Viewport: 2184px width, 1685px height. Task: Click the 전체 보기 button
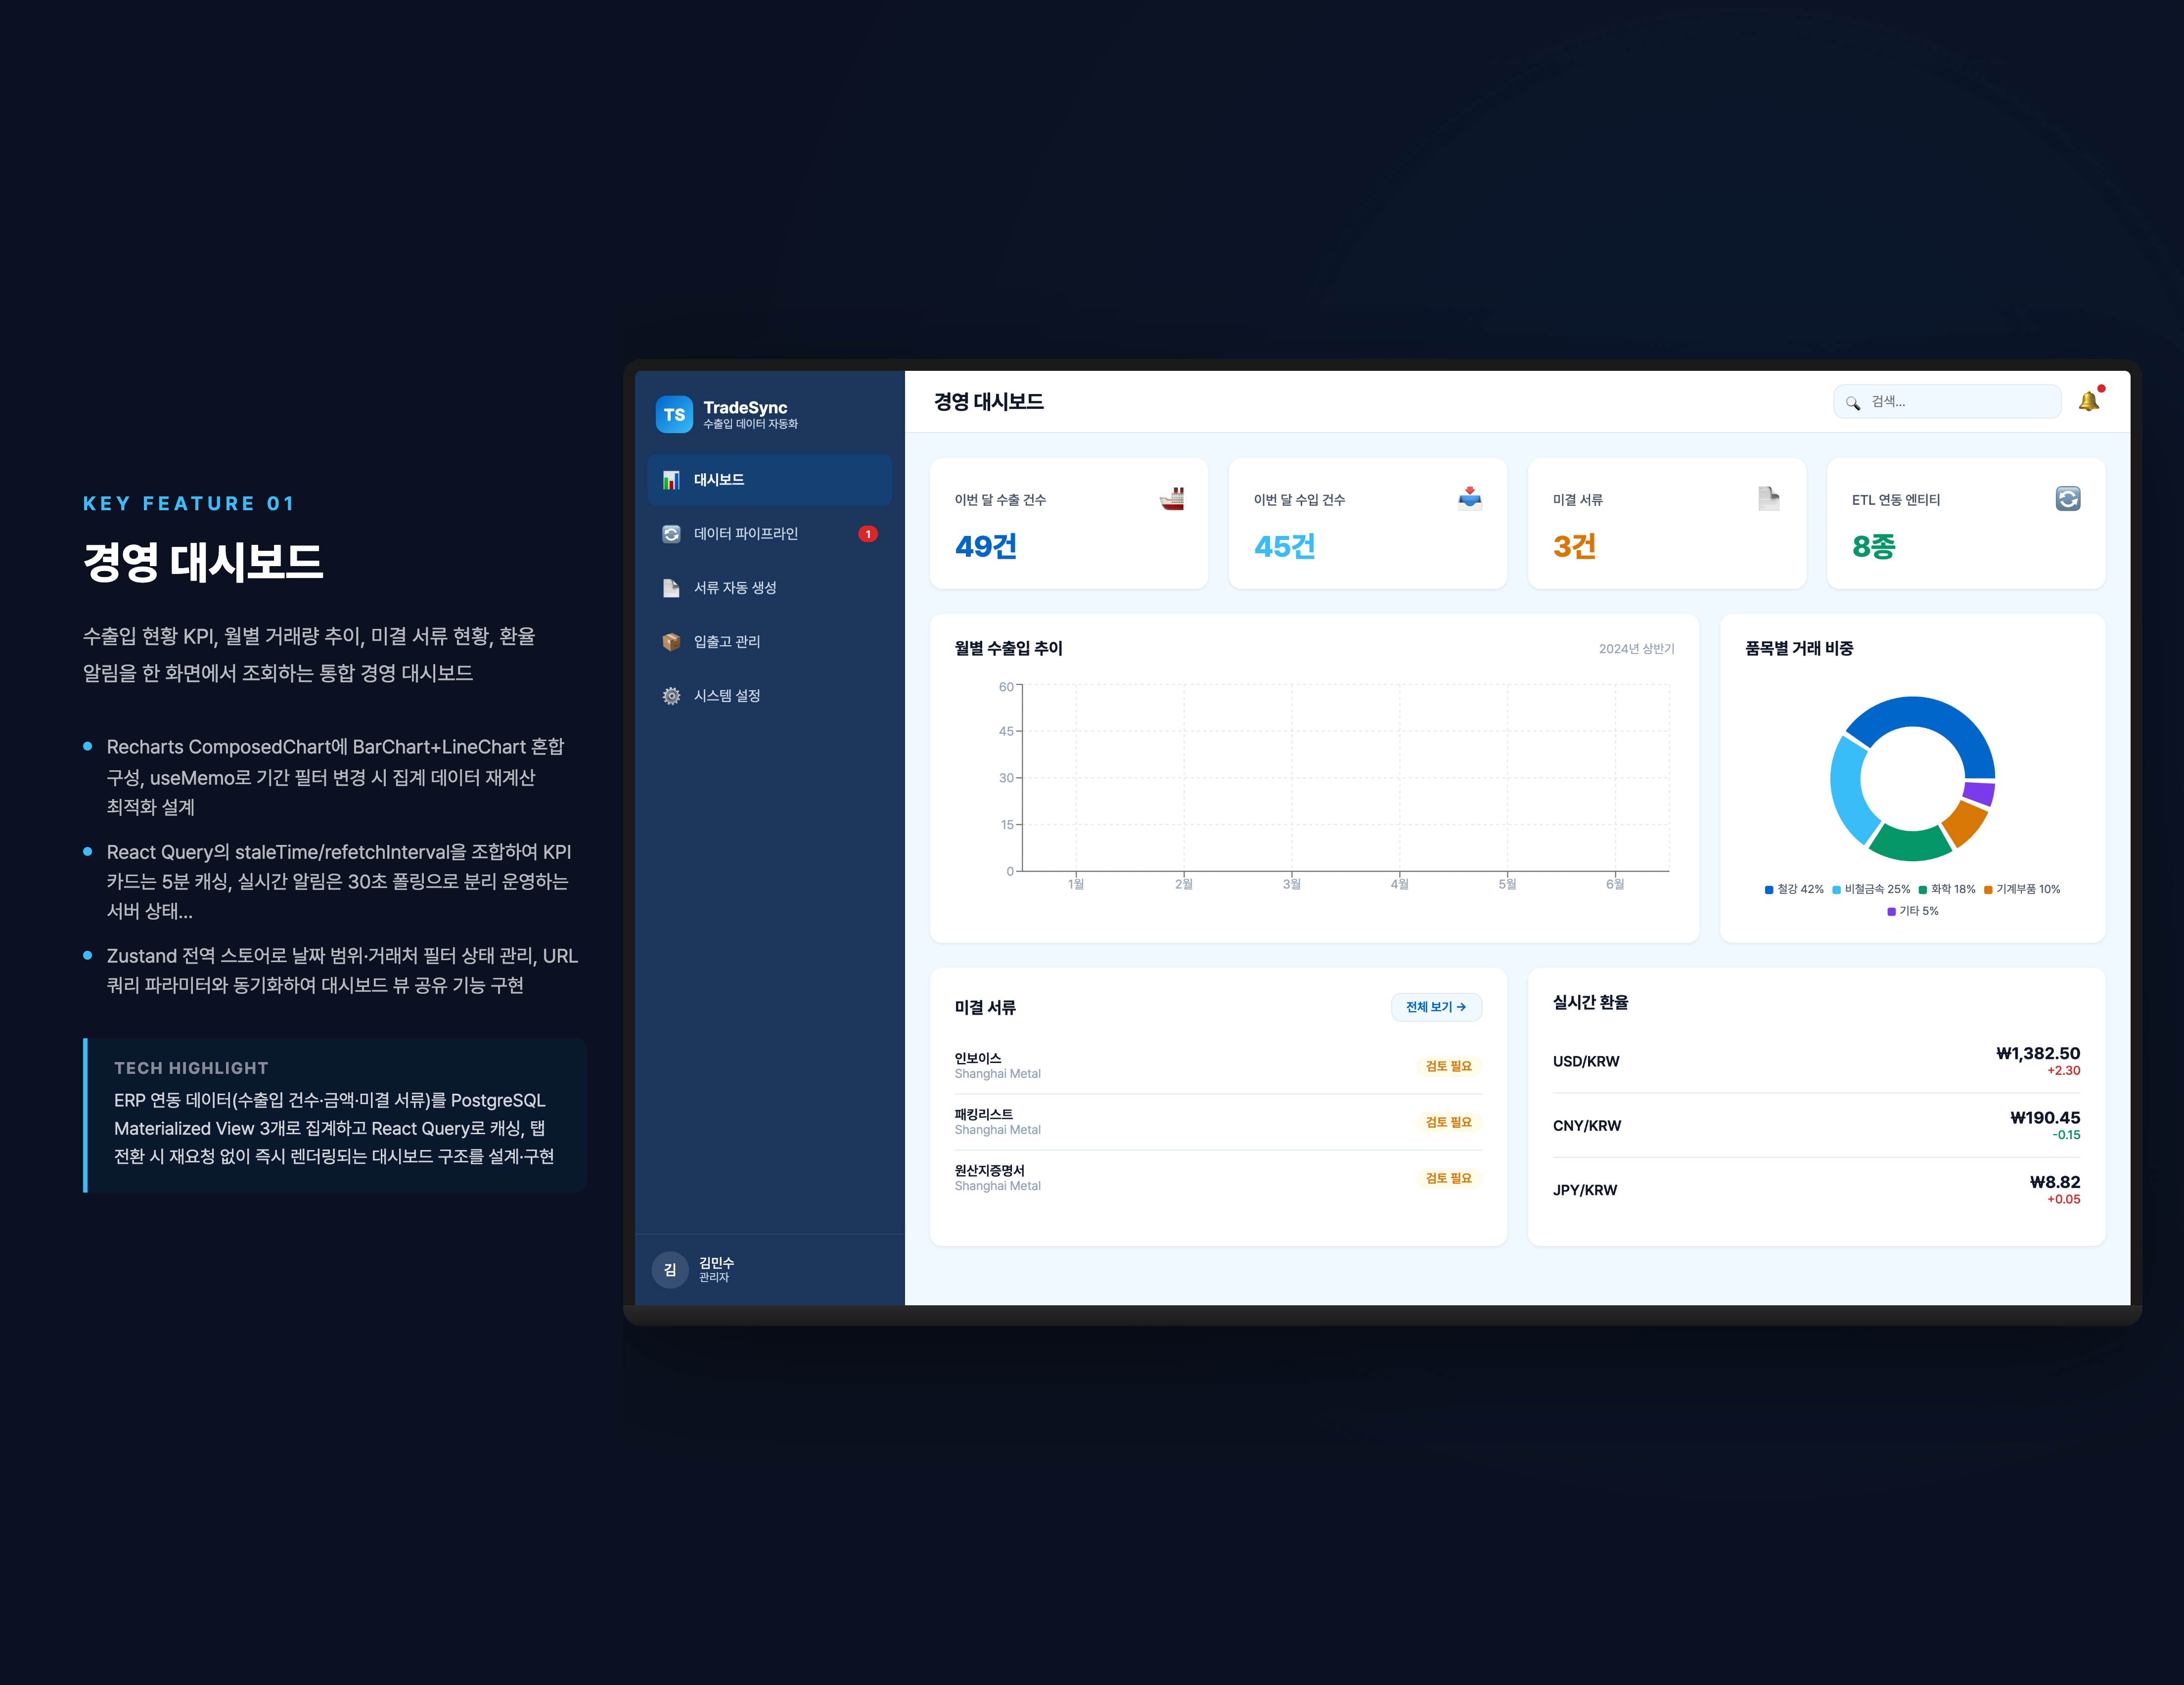pos(1435,1007)
